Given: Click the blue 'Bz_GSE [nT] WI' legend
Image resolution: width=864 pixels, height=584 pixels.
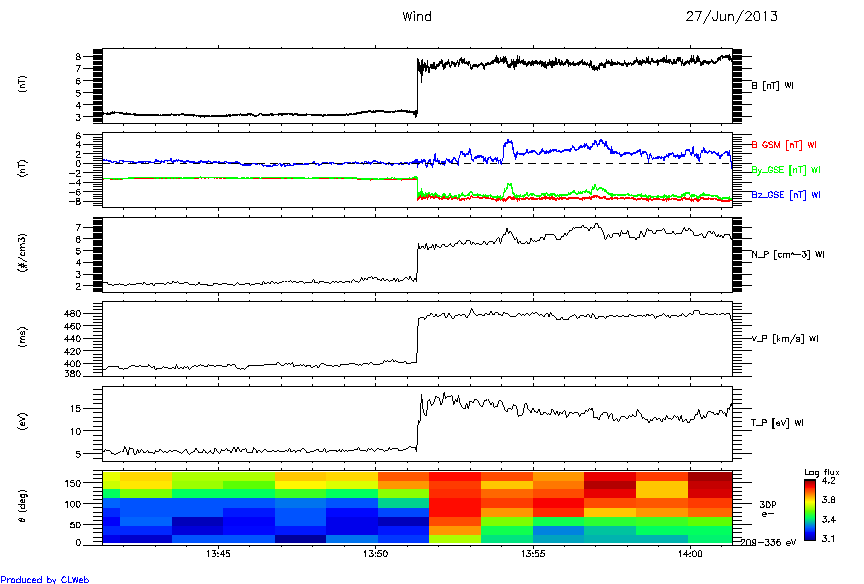Looking at the screenshot, I should (x=786, y=195).
